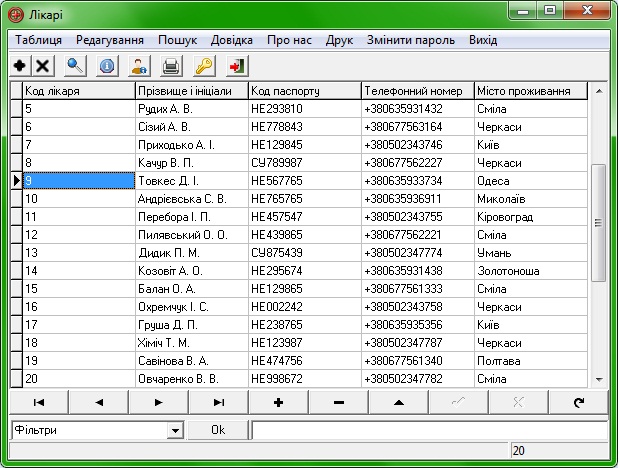
Task: Delete record with navigator minus button
Action: click(x=339, y=402)
